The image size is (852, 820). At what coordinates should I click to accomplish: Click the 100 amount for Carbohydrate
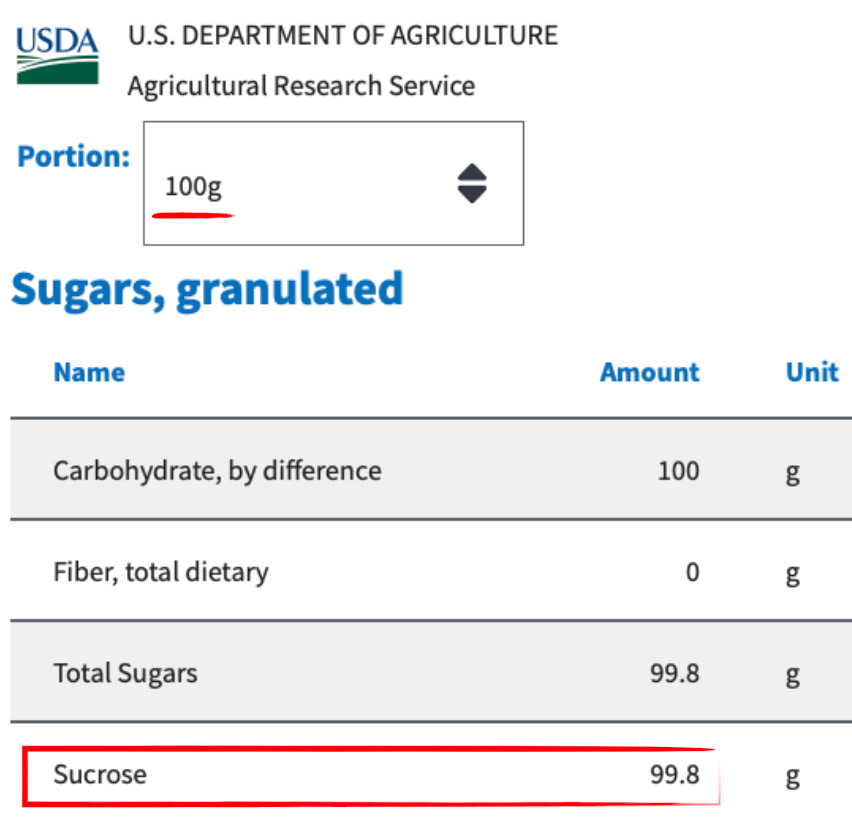click(678, 471)
